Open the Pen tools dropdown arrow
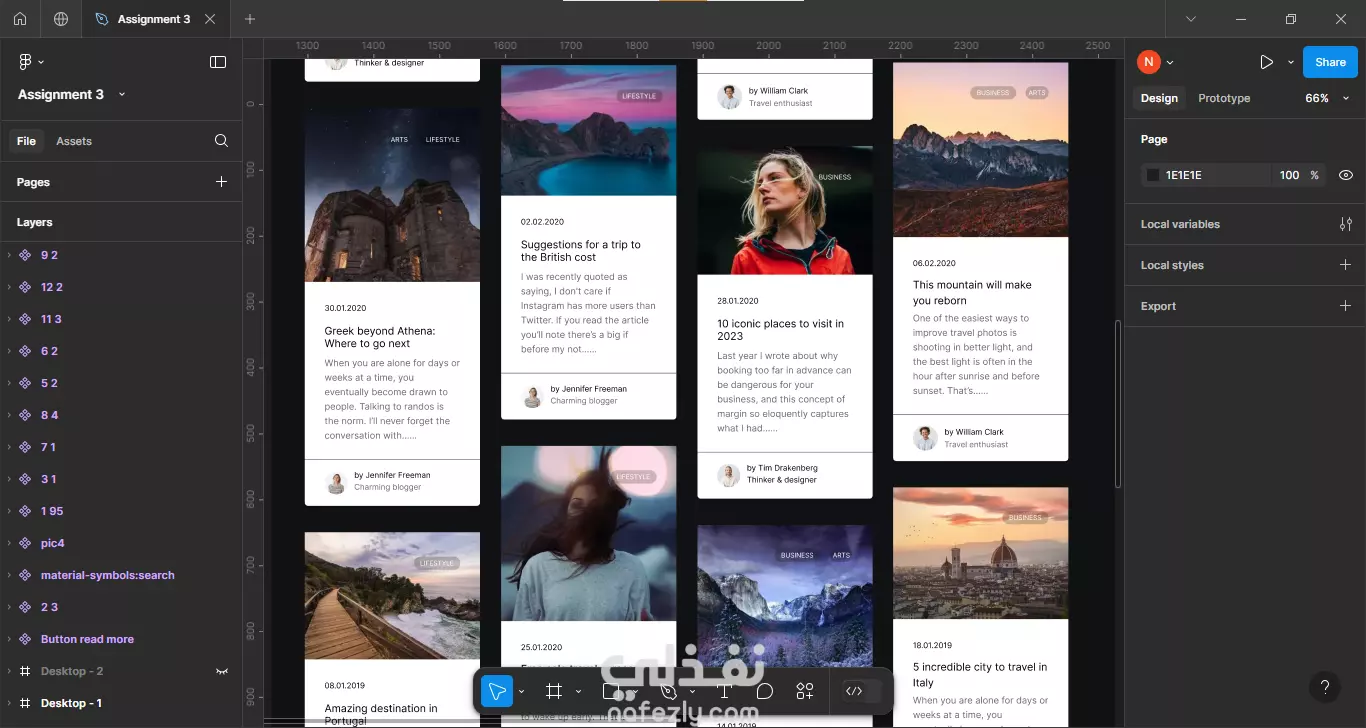 click(692, 692)
